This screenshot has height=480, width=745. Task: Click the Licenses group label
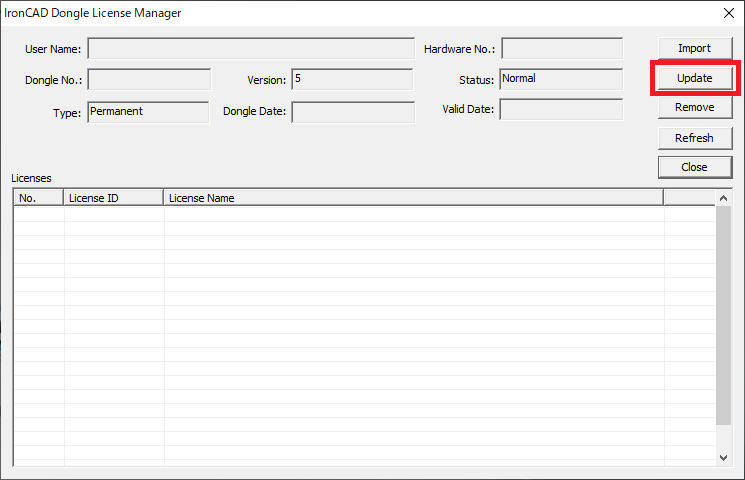click(x=31, y=178)
